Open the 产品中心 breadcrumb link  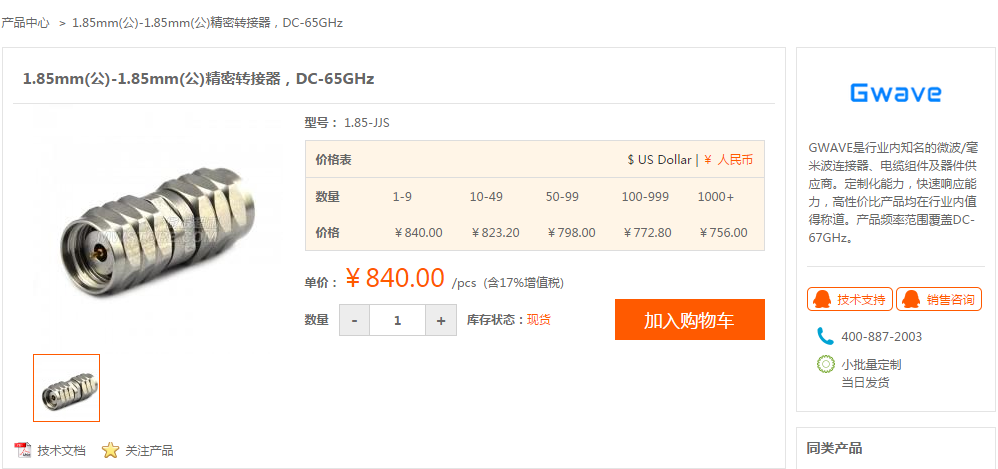pyautogui.click(x=26, y=22)
